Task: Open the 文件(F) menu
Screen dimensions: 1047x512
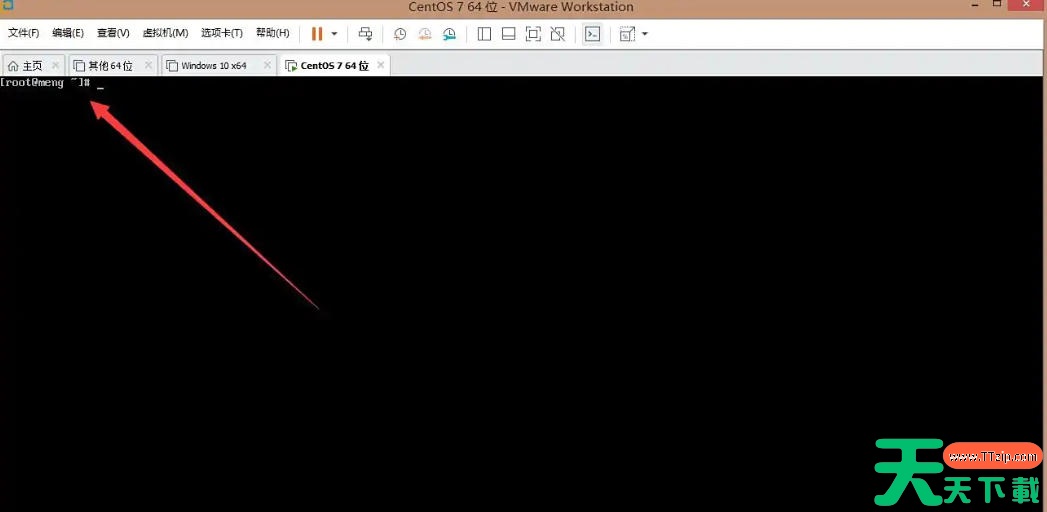Action: coord(23,33)
